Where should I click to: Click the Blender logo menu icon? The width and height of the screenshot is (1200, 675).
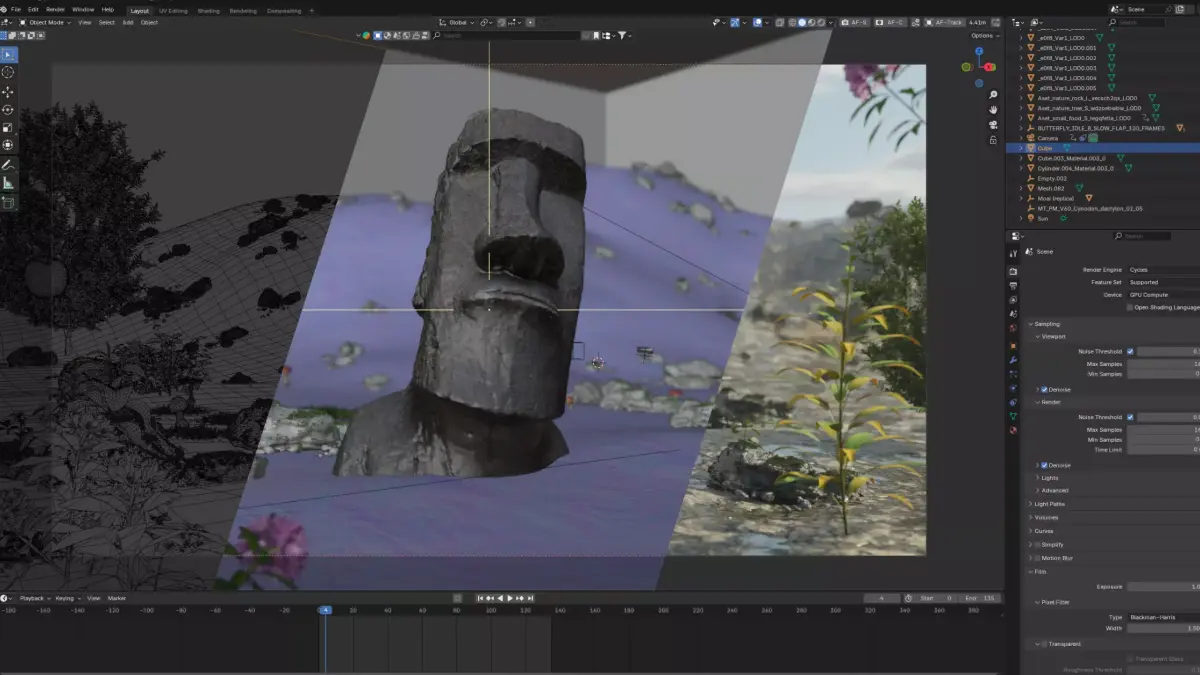click(4, 9)
